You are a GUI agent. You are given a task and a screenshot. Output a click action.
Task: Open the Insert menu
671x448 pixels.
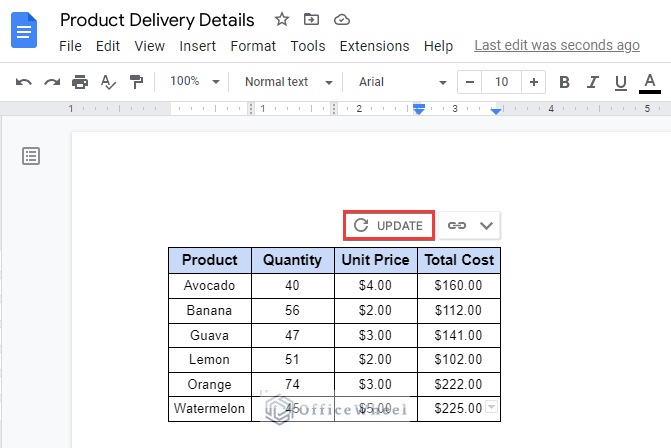(197, 46)
